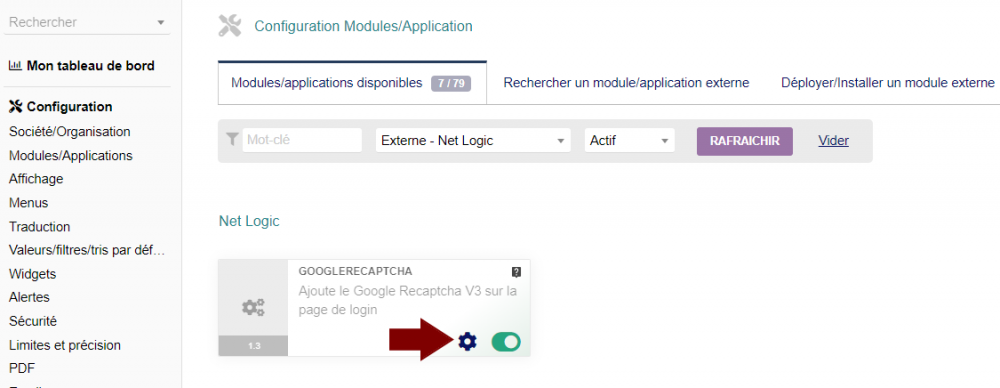Switch to Modules/applications disponibles tab

352,83
